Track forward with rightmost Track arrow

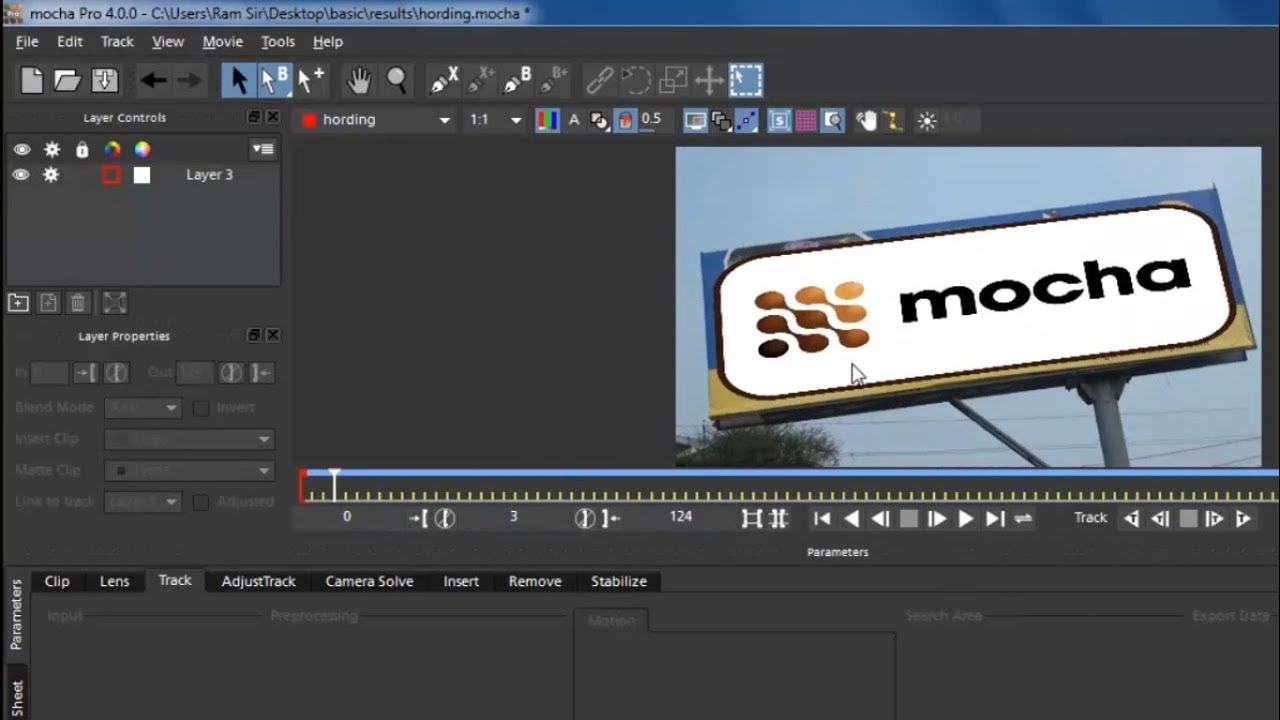pos(1243,518)
